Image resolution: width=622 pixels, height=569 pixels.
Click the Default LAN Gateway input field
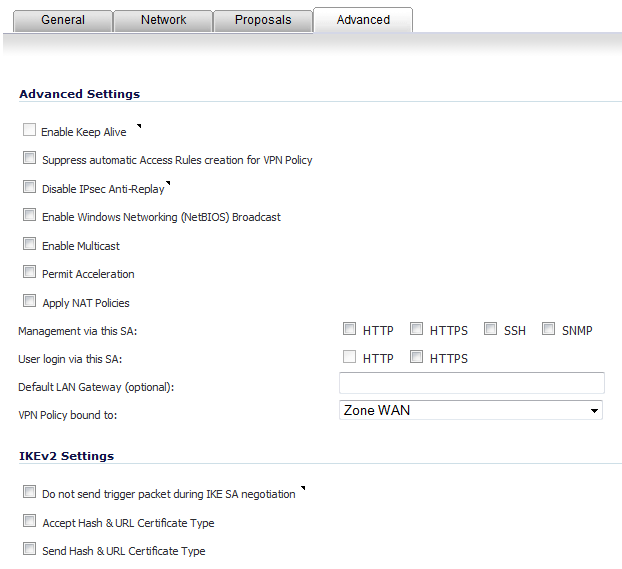[472, 383]
